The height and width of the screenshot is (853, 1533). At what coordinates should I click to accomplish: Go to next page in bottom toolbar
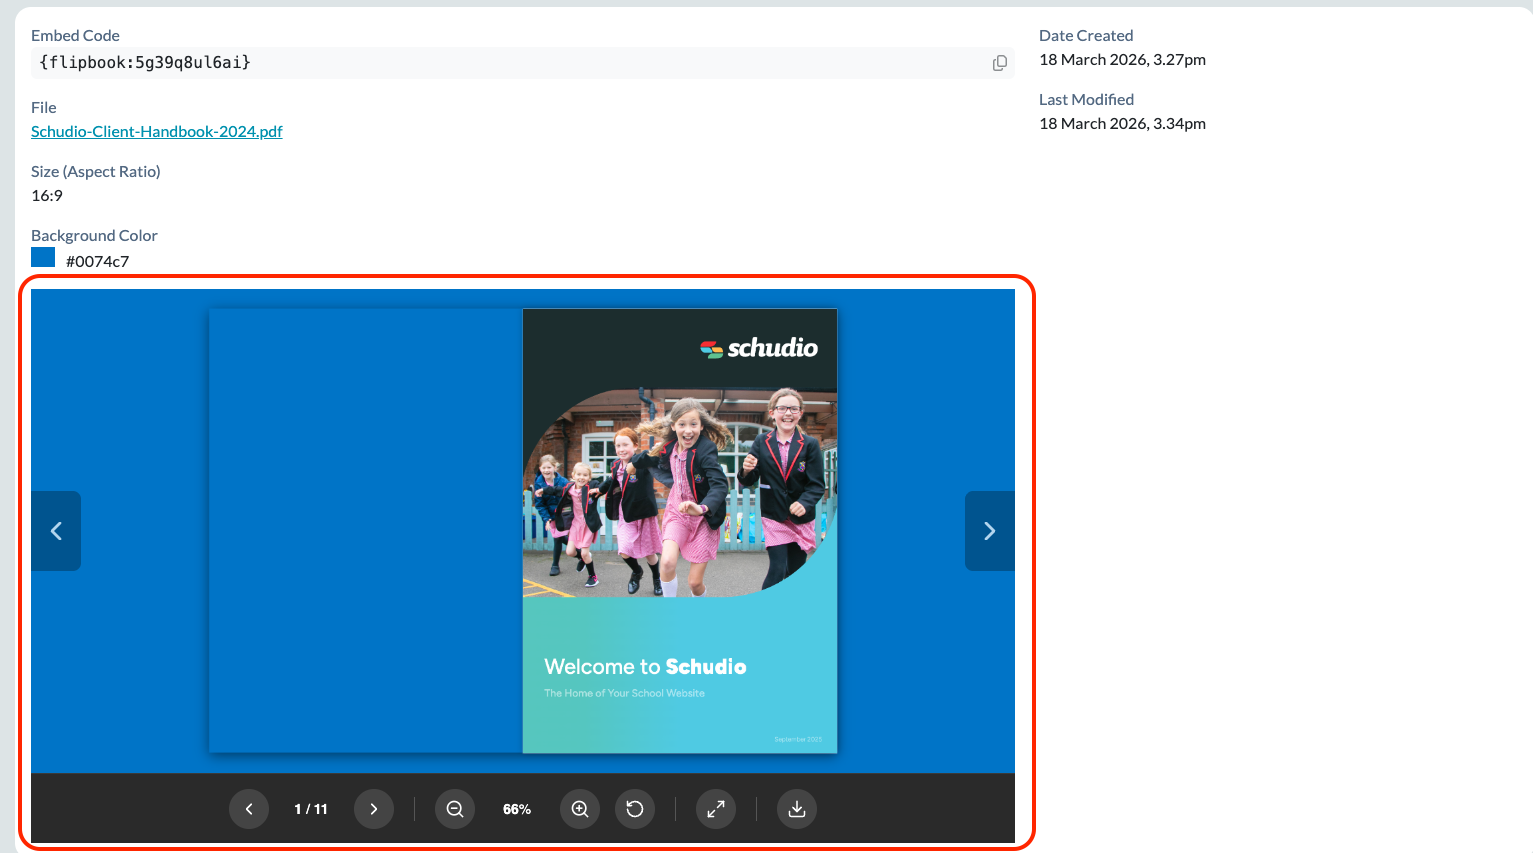[374, 809]
